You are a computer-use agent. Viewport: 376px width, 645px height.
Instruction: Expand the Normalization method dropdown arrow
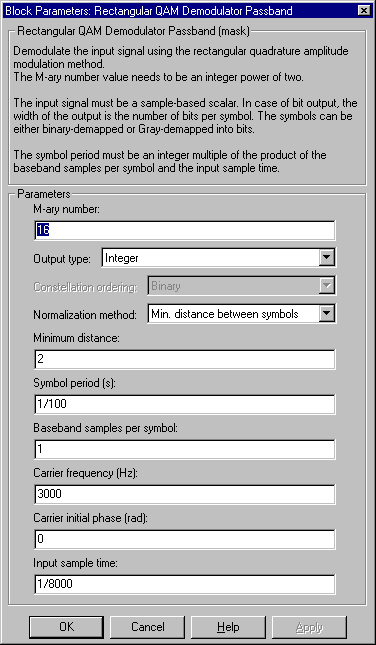(x=327, y=314)
